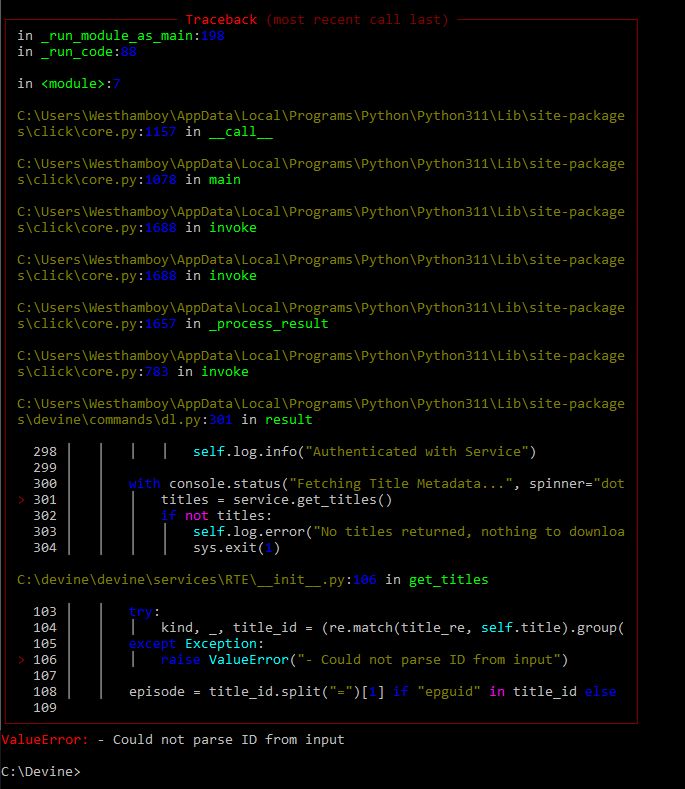Viewport: 685px width, 789px height.
Task: Click the '_run_code' function name
Action: click(x=77, y=52)
